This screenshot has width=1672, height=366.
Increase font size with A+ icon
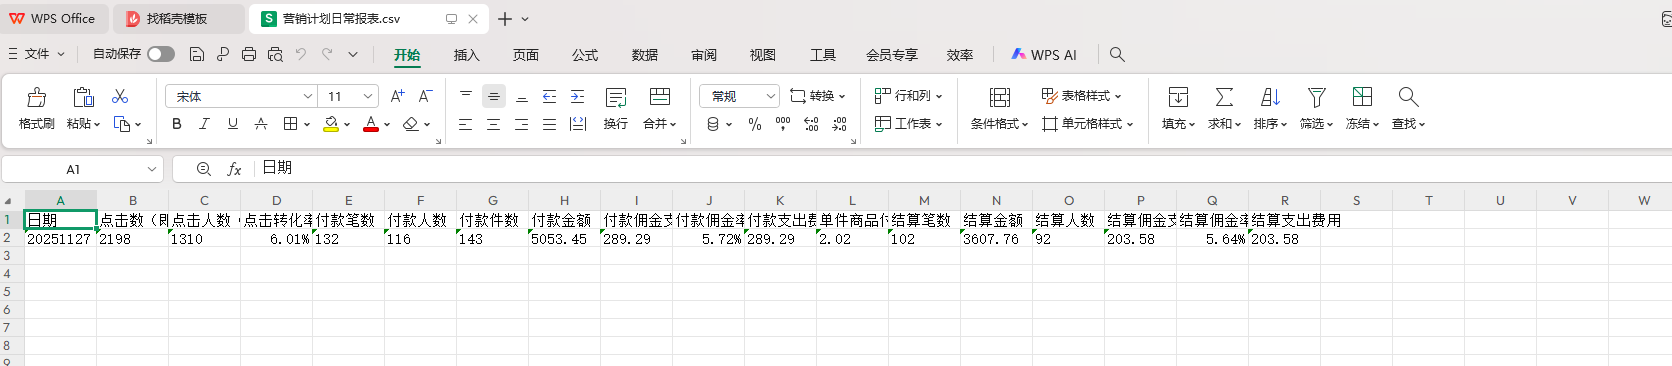398,96
